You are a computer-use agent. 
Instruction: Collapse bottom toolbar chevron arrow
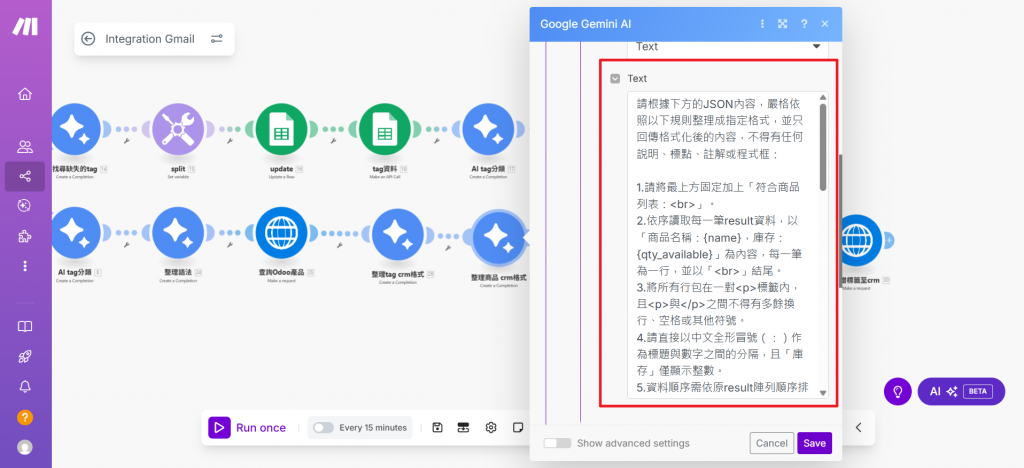pos(859,428)
